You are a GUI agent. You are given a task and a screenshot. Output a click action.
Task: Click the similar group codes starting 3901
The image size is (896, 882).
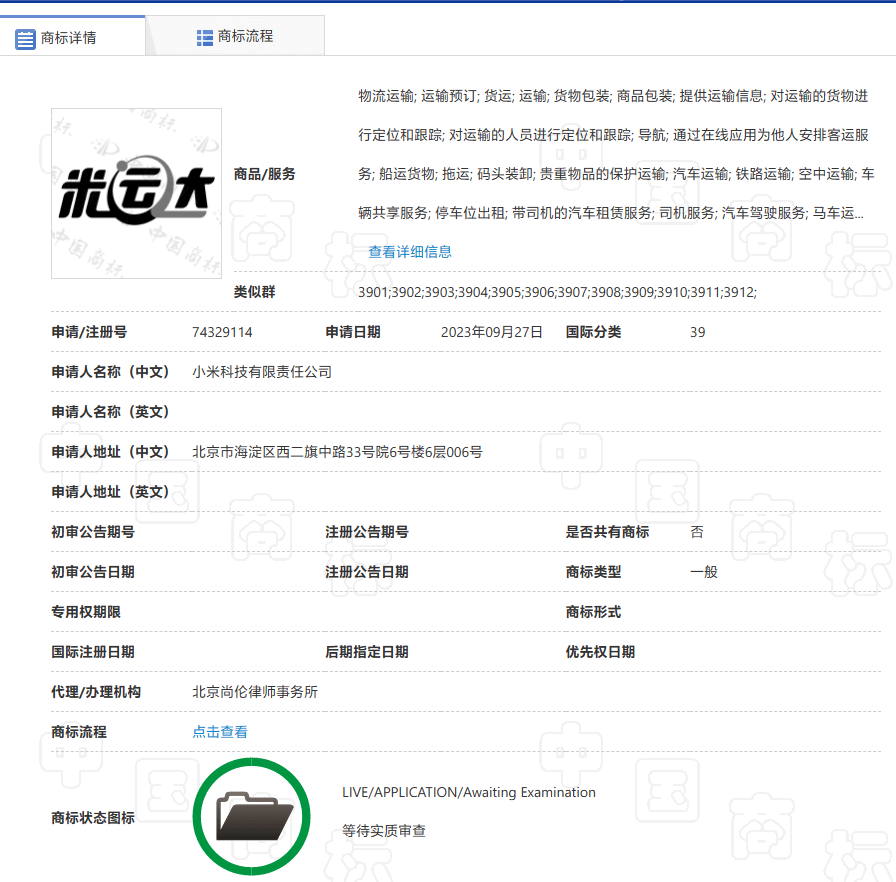pyautogui.click(x=557, y=292)
